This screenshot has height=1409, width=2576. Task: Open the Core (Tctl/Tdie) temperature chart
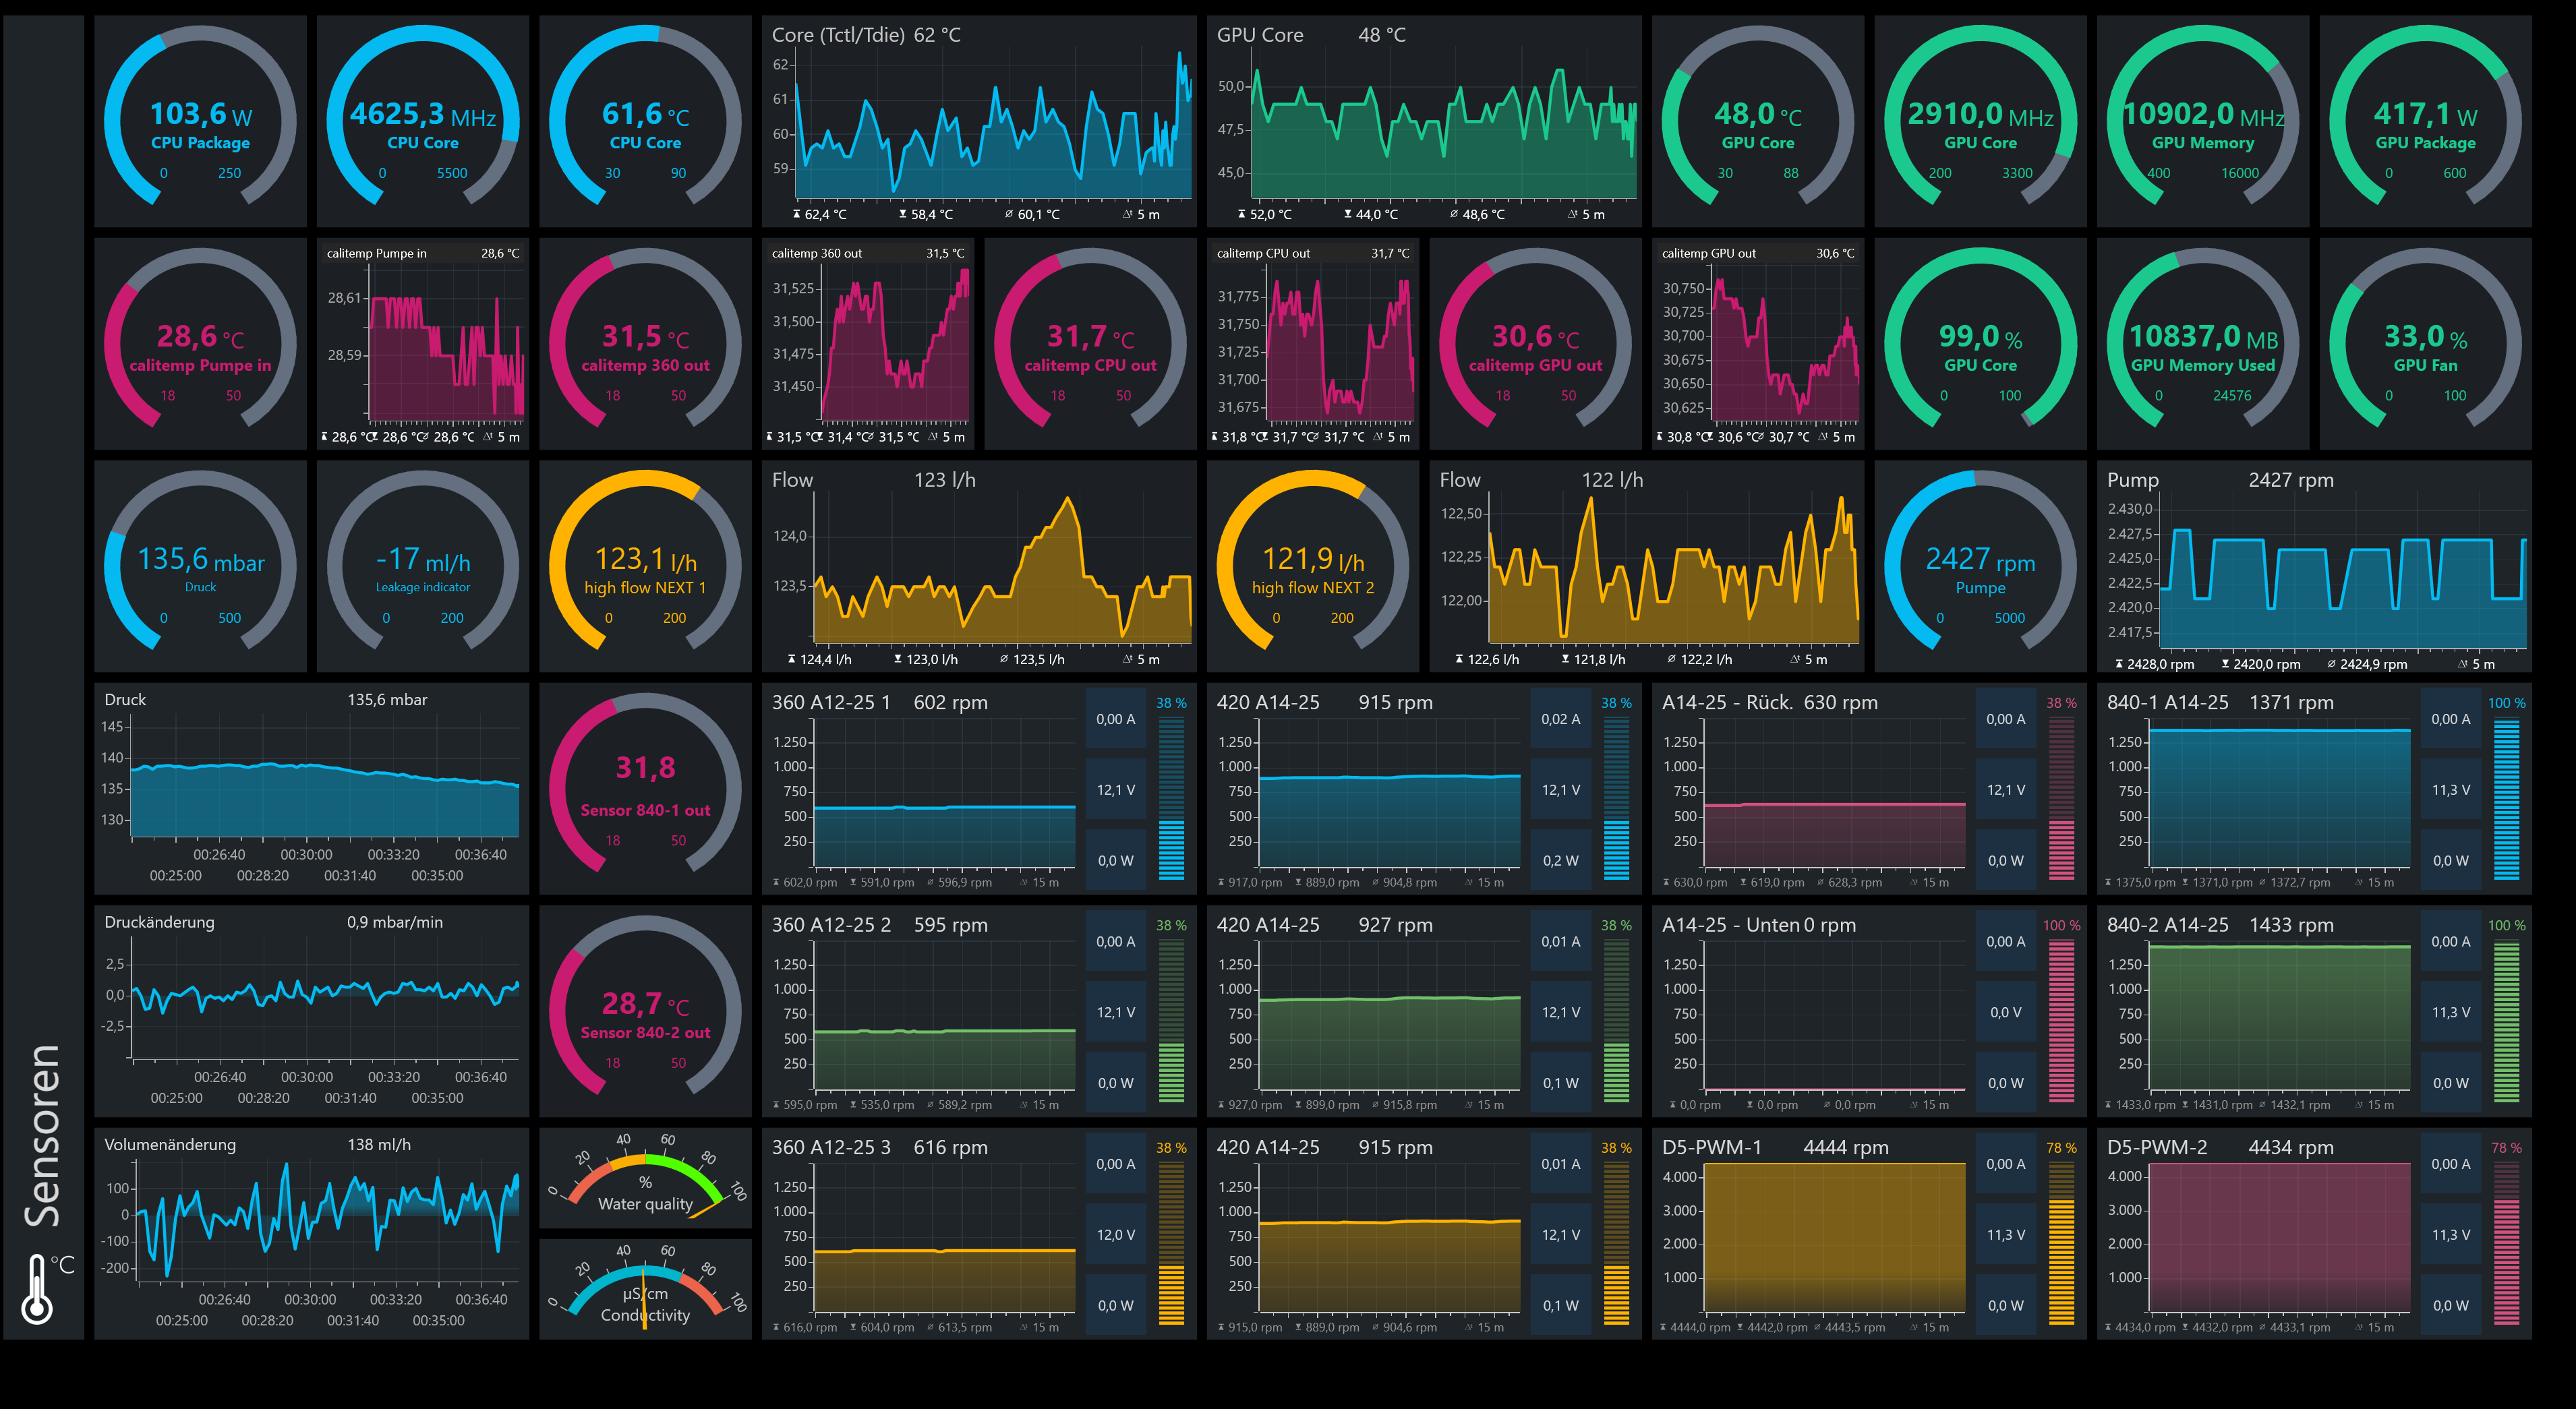click(978, 121)
